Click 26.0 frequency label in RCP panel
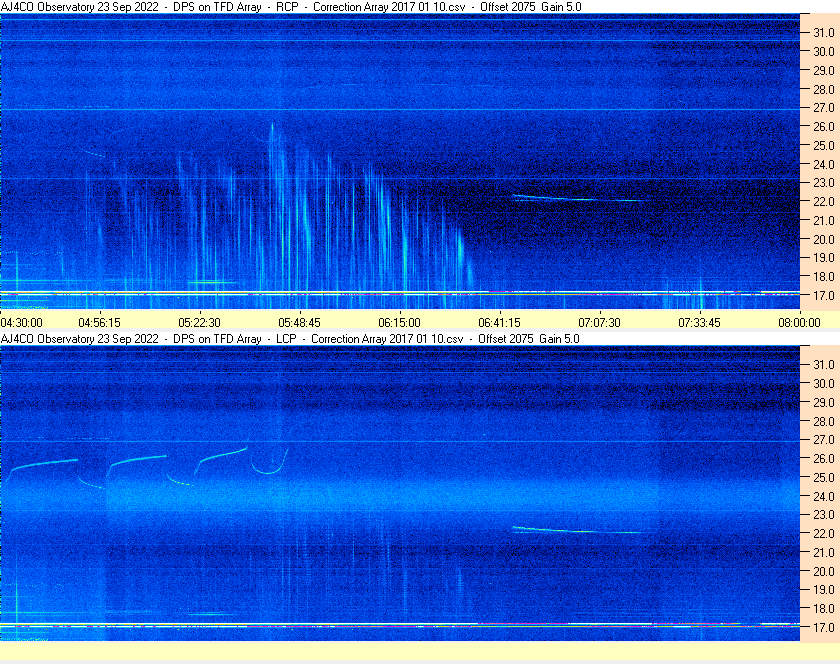The height and width of the screenshot is (664, 840). click(824, 126)
